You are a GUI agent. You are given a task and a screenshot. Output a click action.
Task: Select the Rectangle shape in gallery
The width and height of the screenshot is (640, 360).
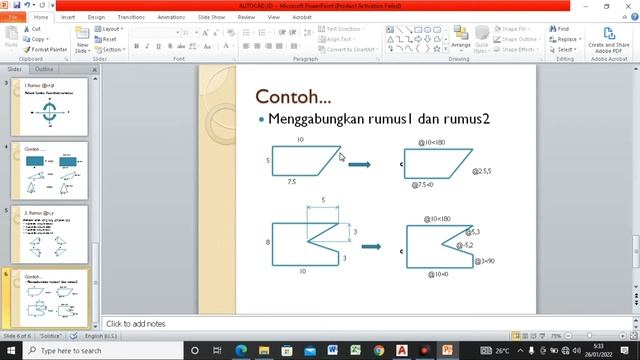(418, 30)
